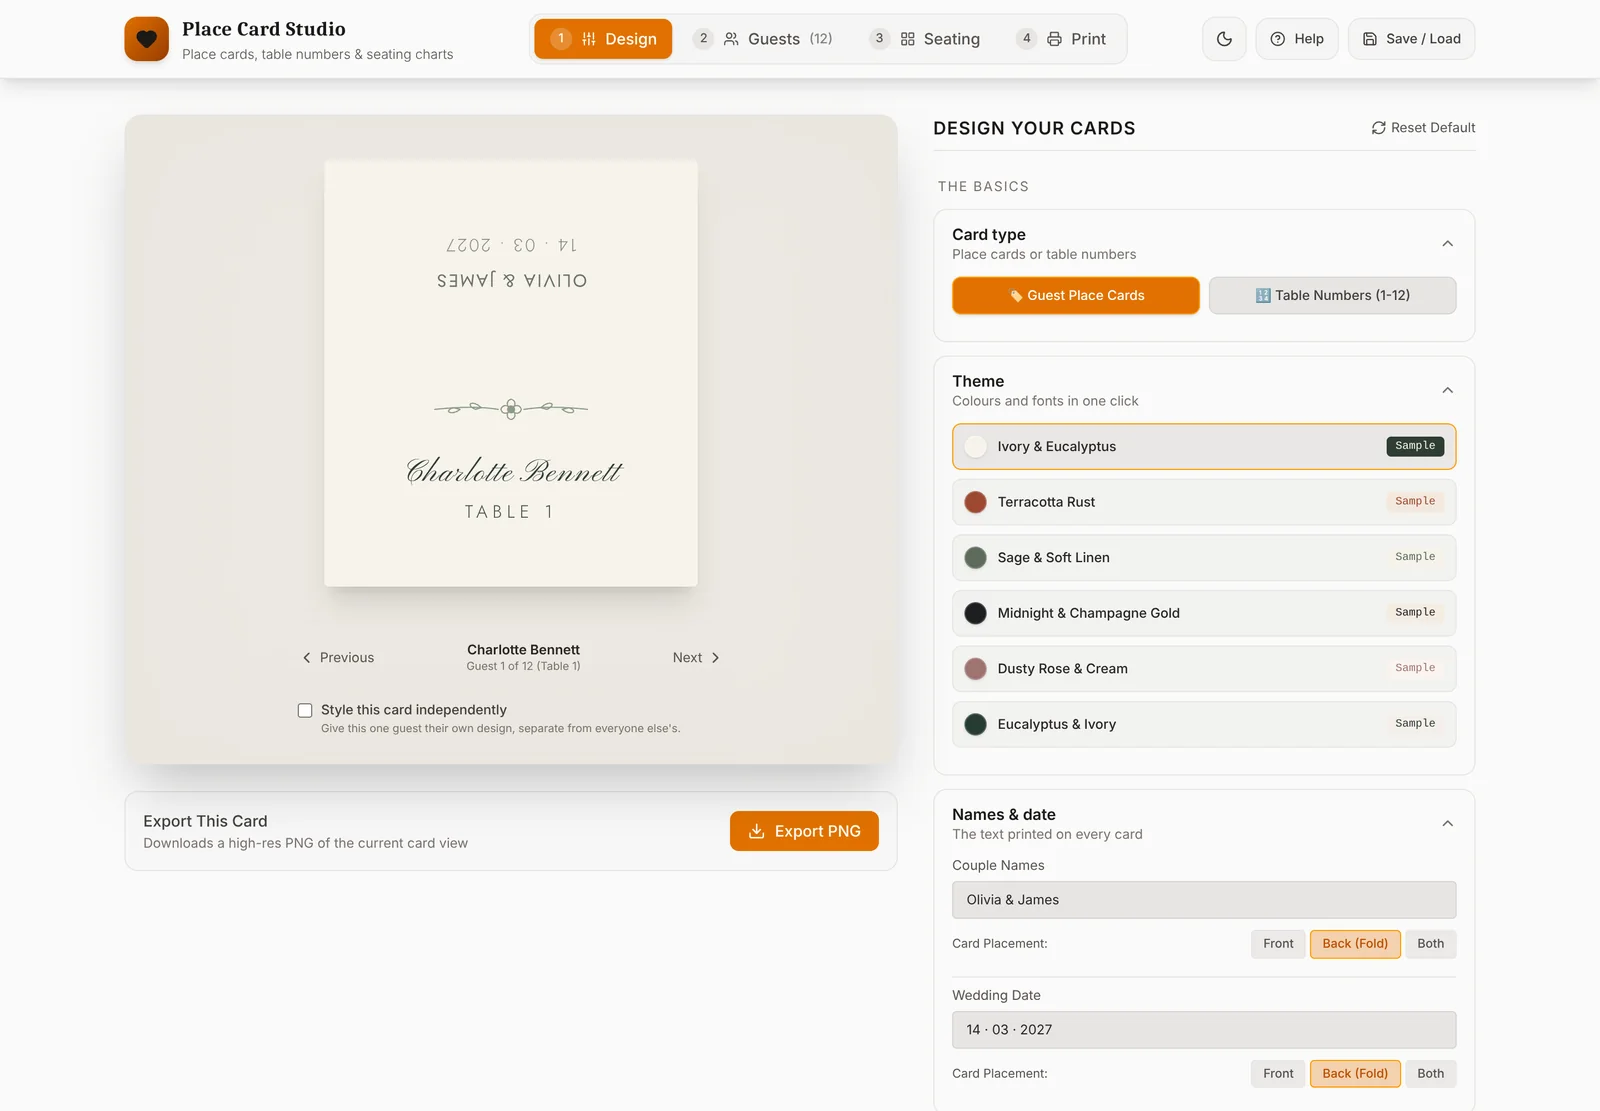Export the current card as PNG
Screen dimensions: 1600x1111
[x=804, y=831]
